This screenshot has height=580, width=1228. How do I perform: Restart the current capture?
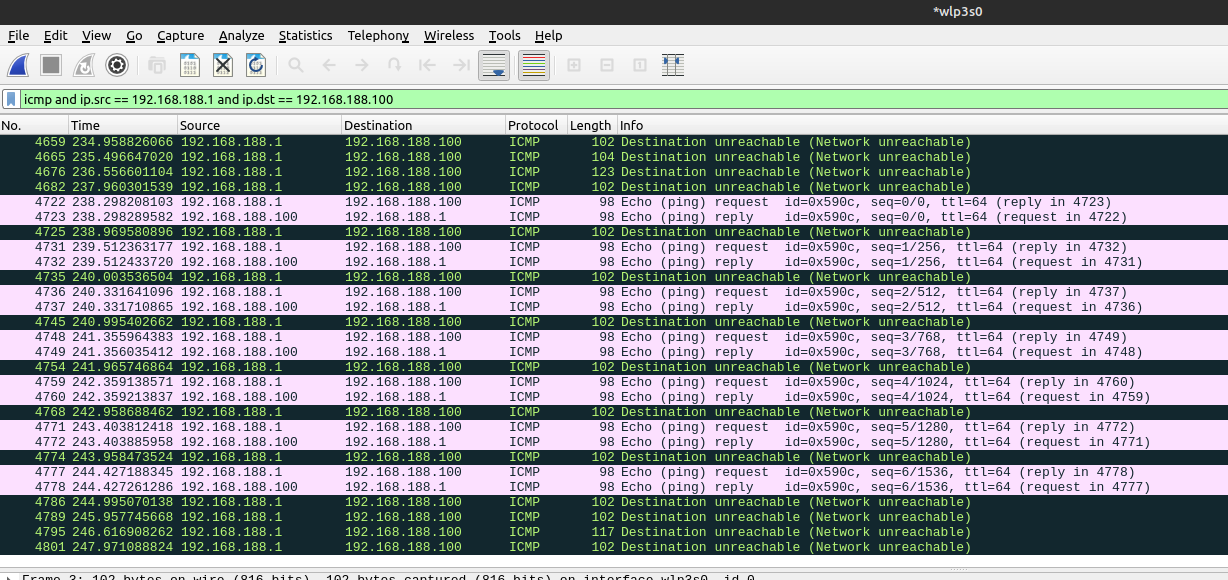pos(84,66)
